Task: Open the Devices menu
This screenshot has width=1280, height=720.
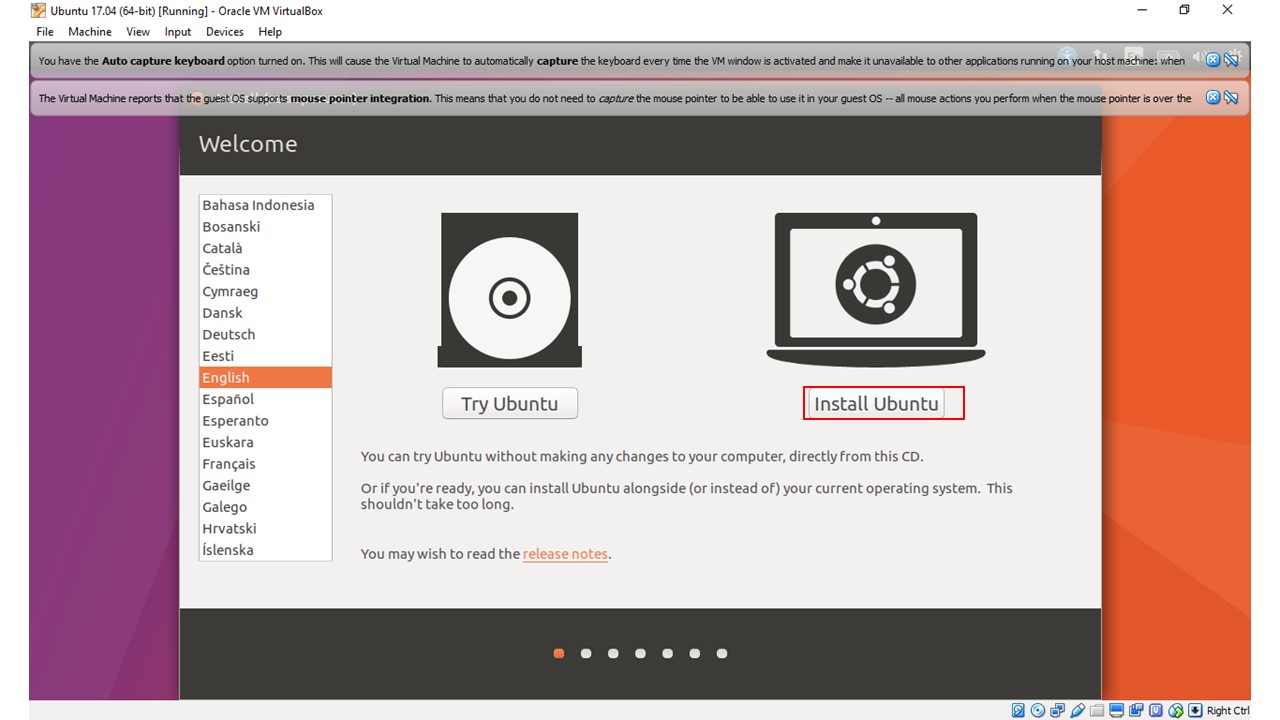Action: (x=225, y=32)
